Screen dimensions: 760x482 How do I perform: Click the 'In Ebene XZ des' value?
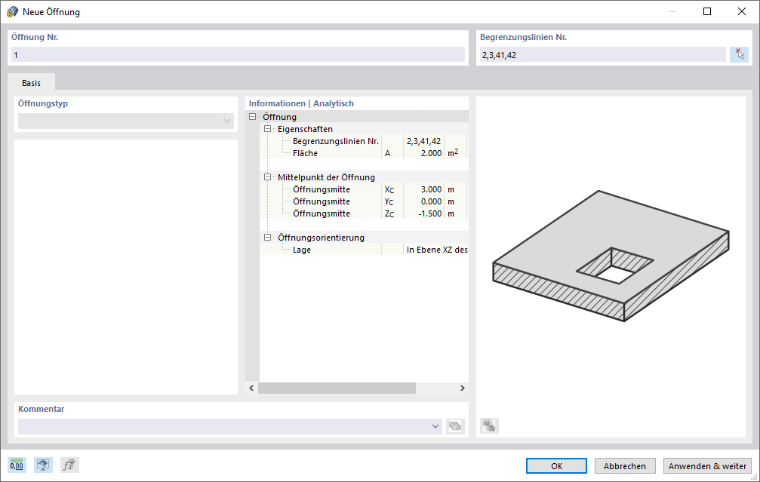pyautogui.click(x=436, y=250)
